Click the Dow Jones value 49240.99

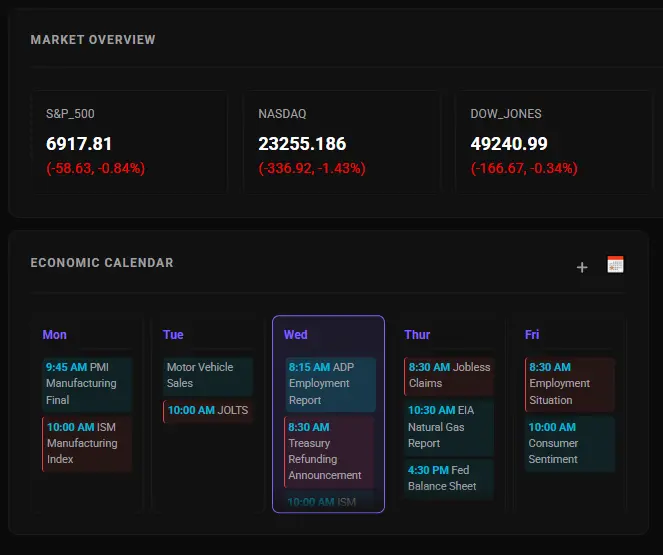[x=509, y=144]
